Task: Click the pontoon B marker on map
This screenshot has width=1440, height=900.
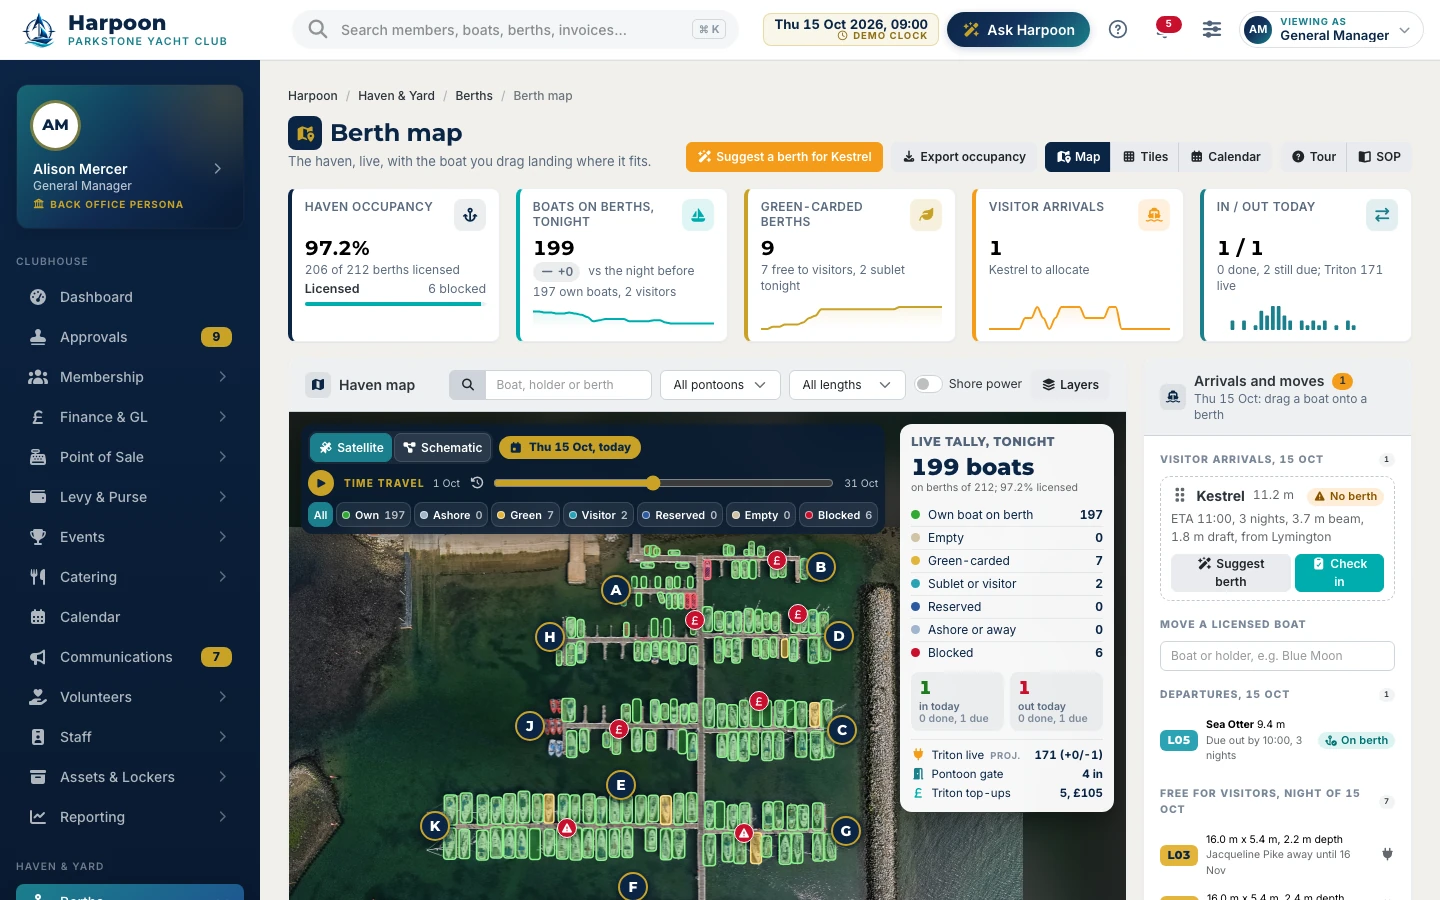Action: (821, 567)
